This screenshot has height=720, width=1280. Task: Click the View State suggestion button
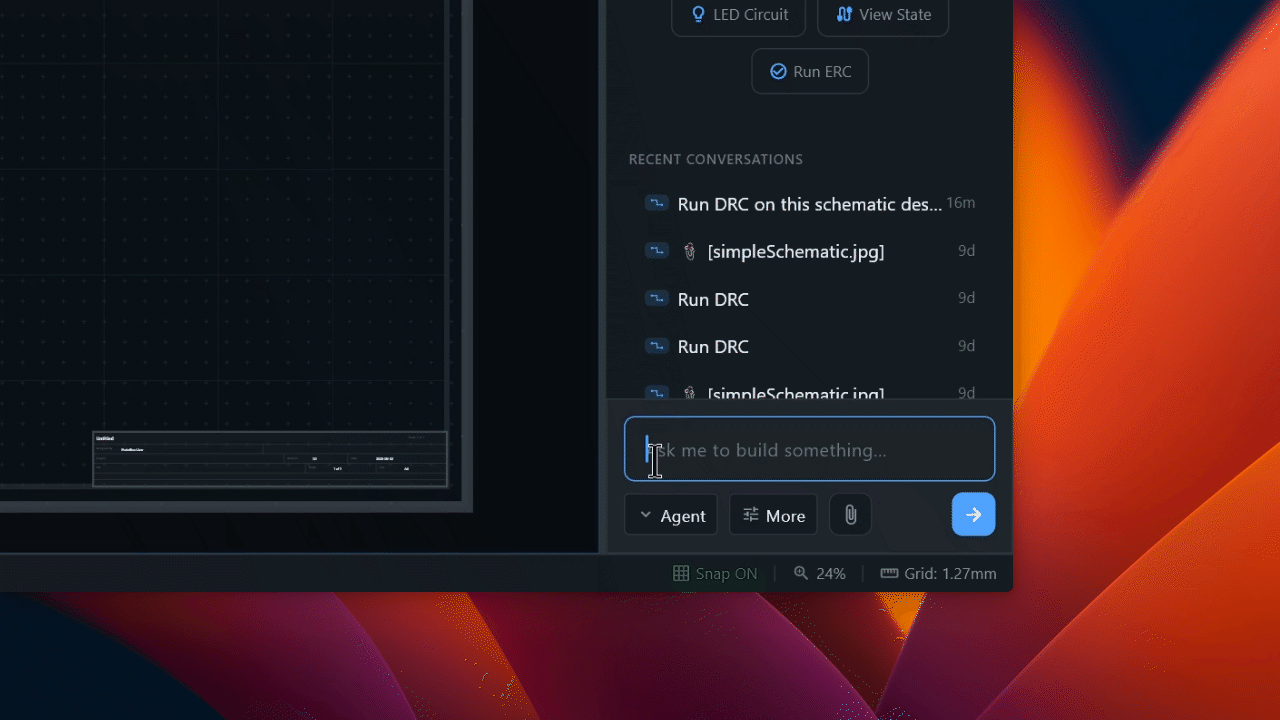[883, 15]
